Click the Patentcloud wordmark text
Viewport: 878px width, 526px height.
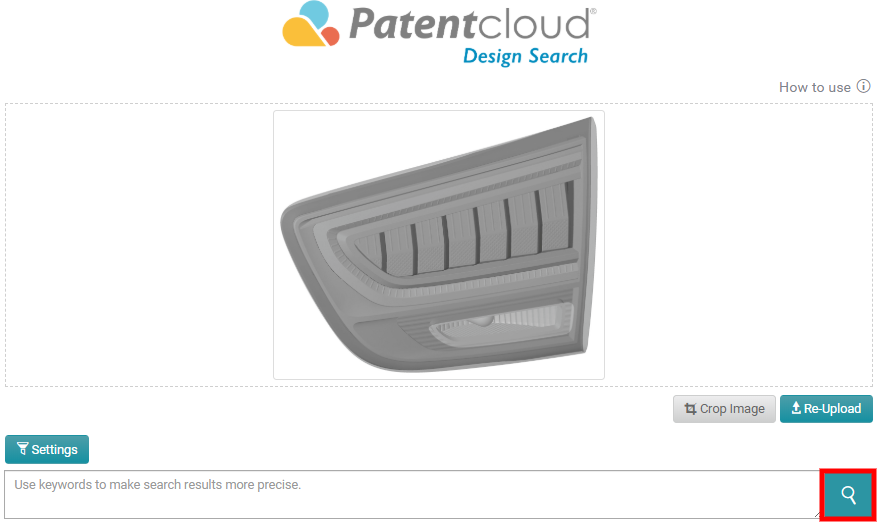(x=469, y=24)
